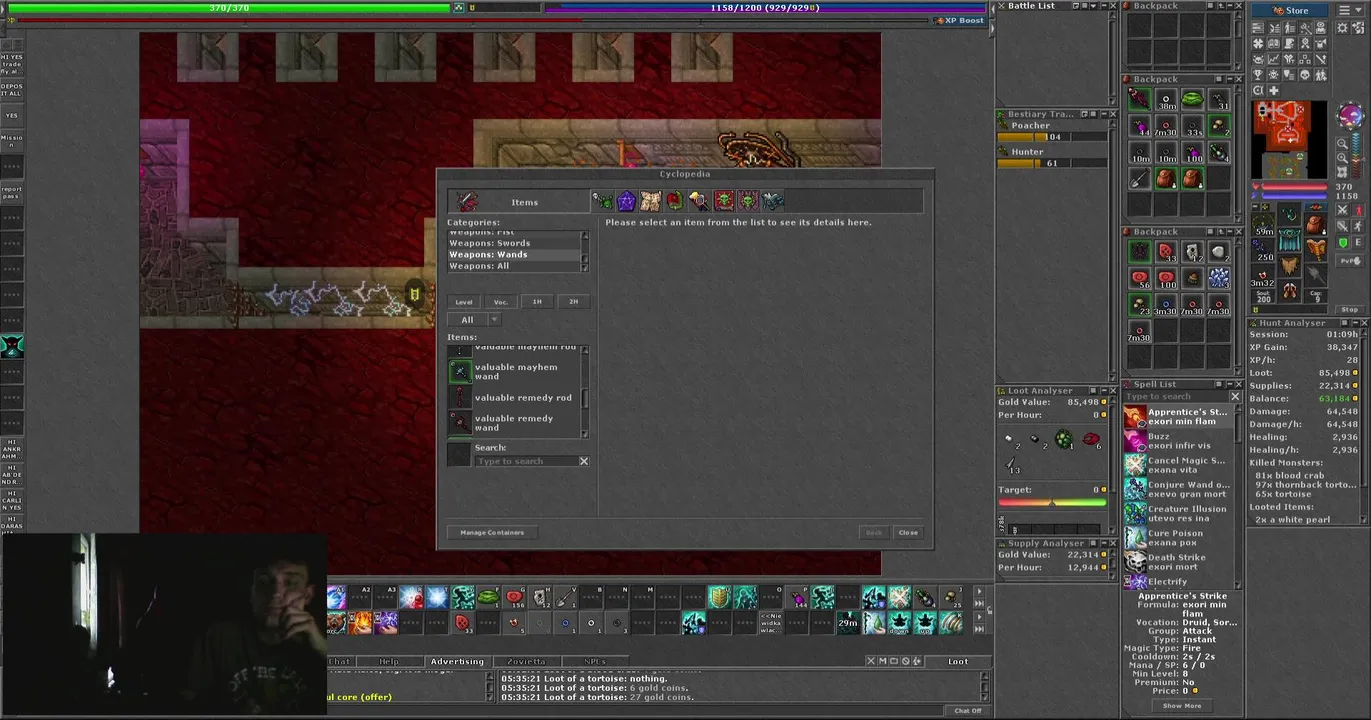Open the Charms tab with purple pentagram icon

(x=626, y=202)
